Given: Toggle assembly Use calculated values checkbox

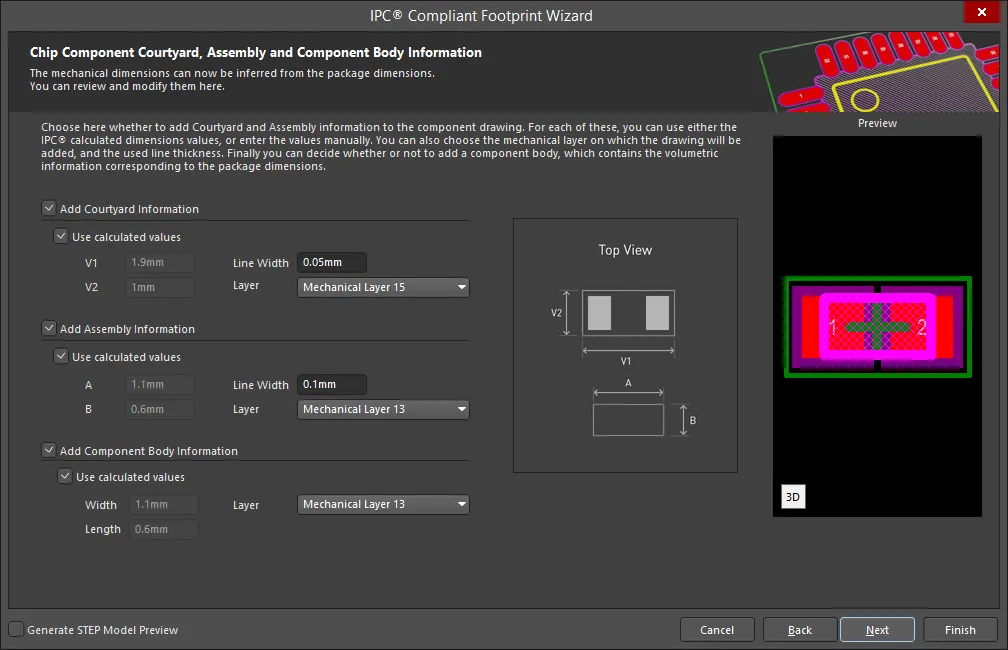Looking at the screenshot, I should (x=60, y=356).
